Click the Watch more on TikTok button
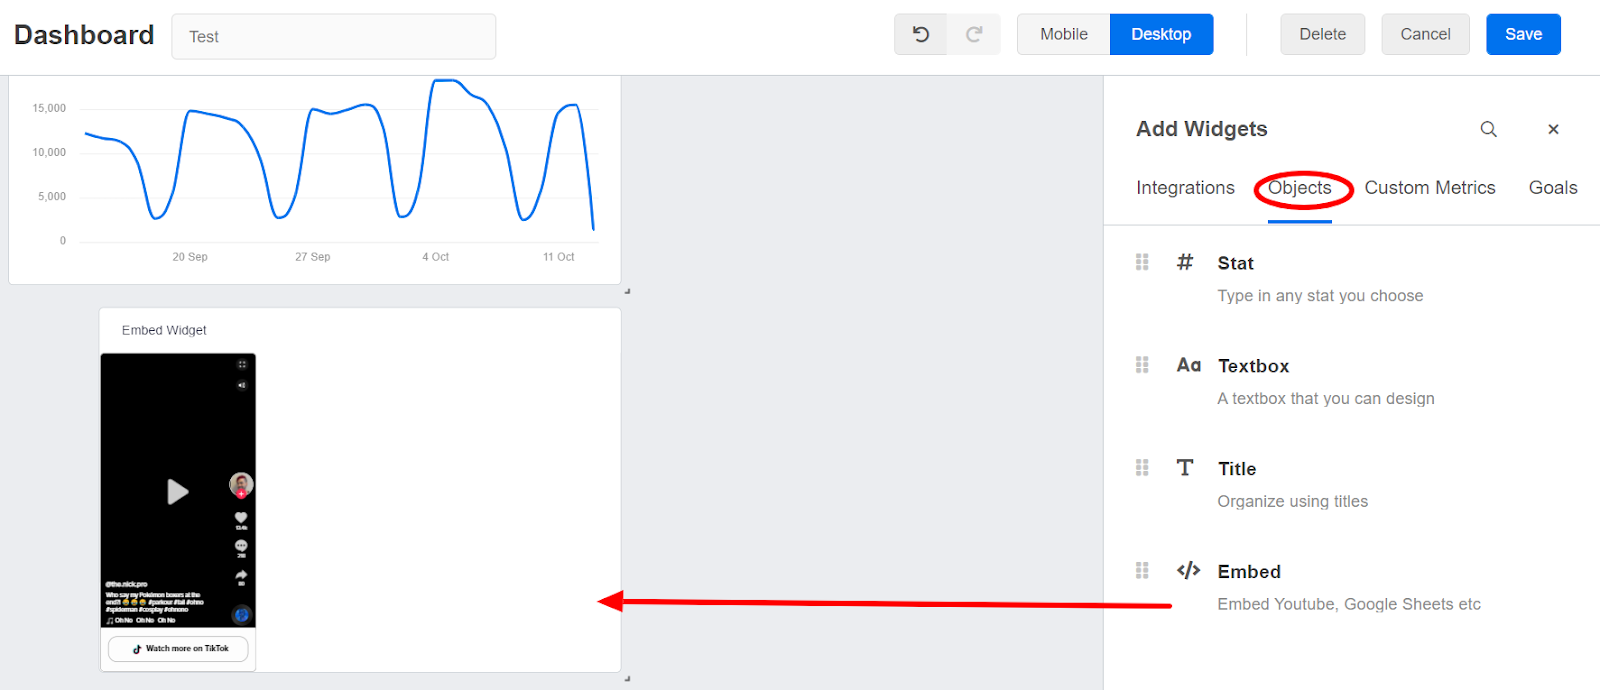Viewport: 1600px width, 690px height. [x=177, y=648]
